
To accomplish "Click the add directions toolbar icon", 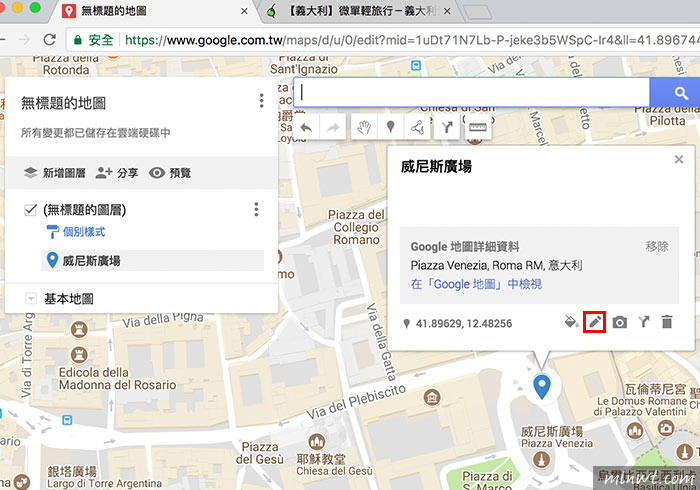I will point(447,127).
